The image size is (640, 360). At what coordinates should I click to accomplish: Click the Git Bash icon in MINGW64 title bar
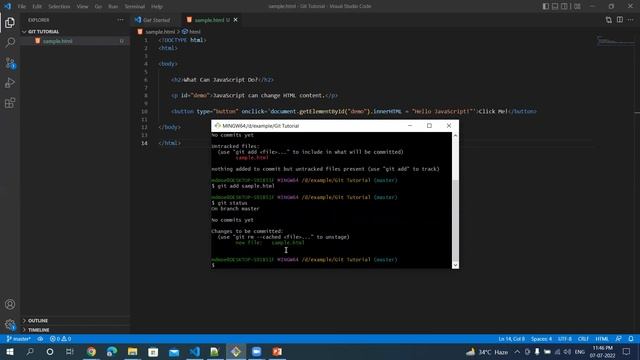(218, 126)
